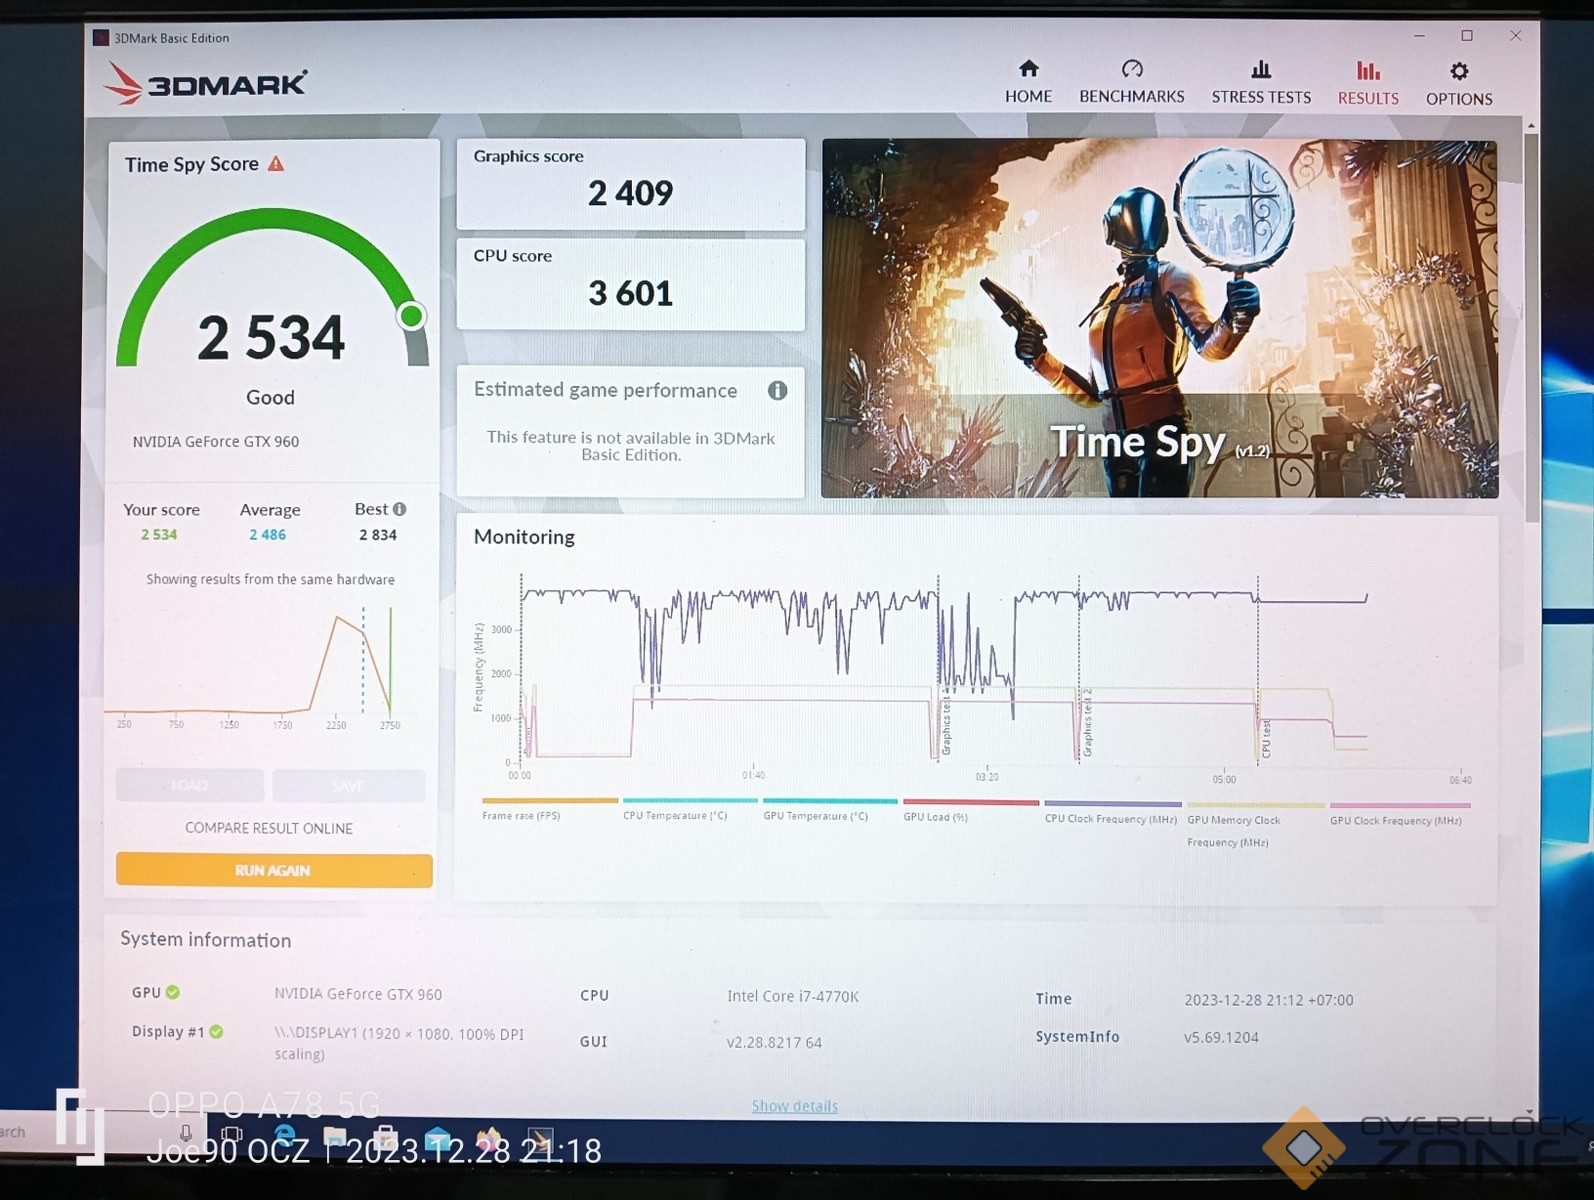
Task: Click the 3DMARK logo
Action: coord(205,83)
